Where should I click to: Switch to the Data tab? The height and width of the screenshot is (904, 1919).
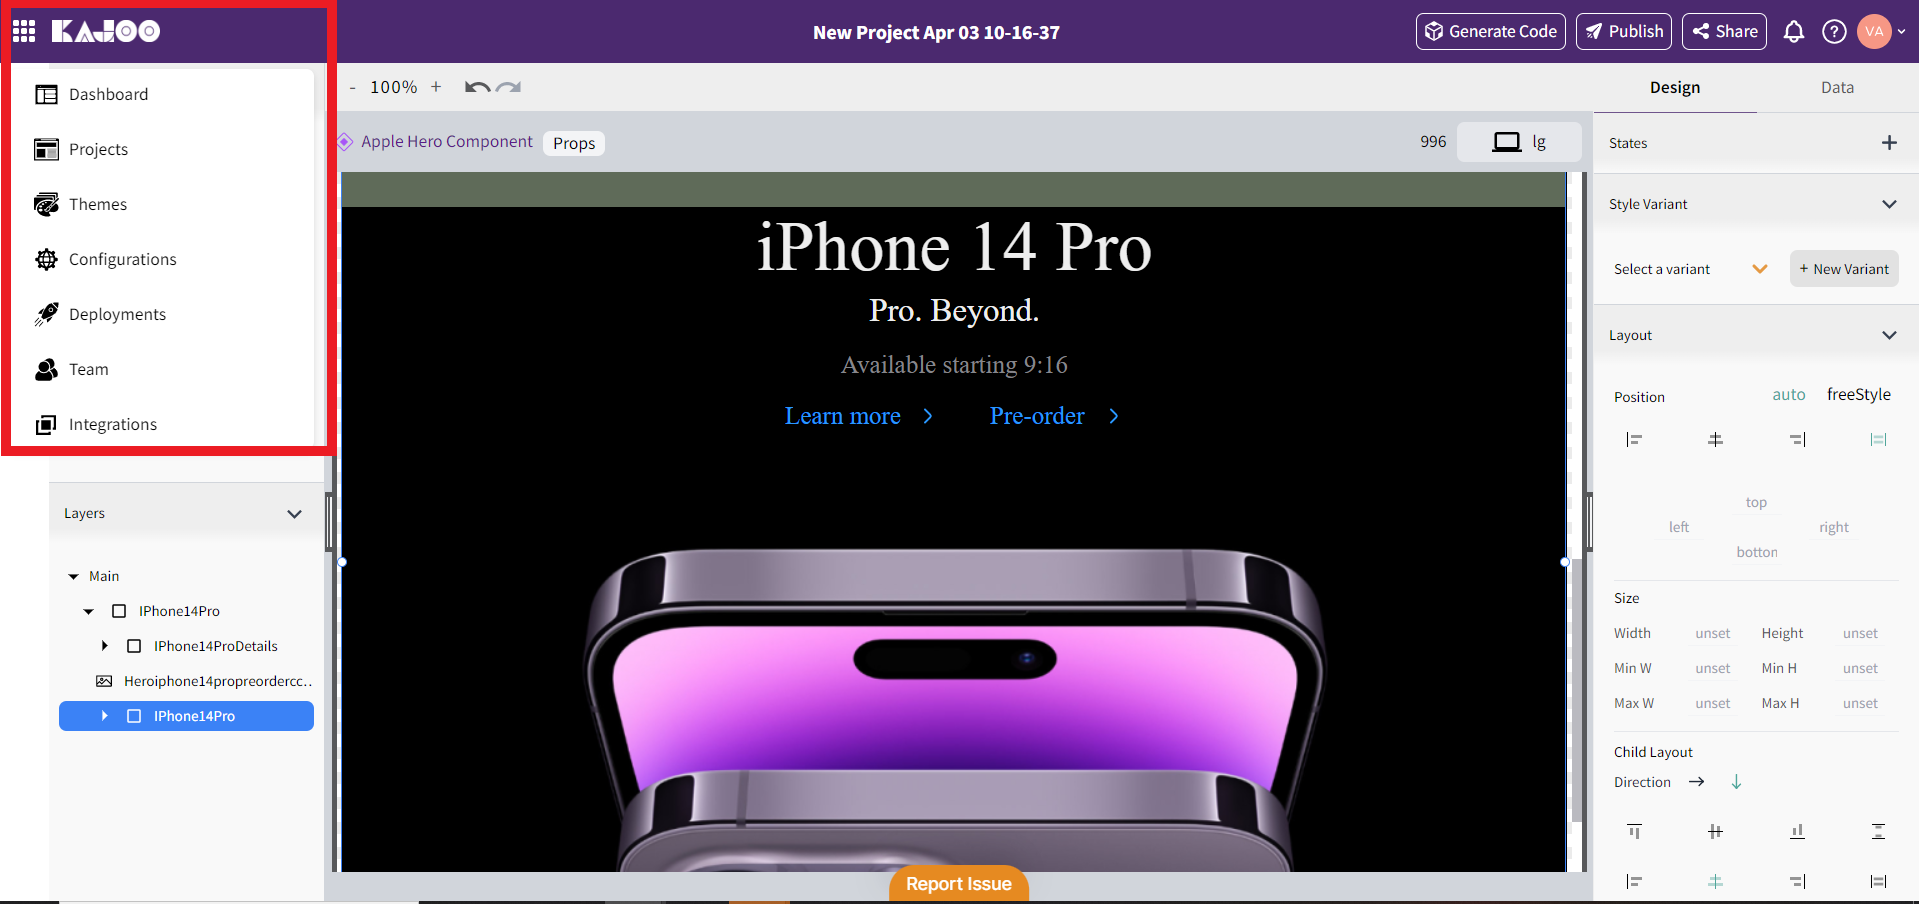pos(1837,88)
